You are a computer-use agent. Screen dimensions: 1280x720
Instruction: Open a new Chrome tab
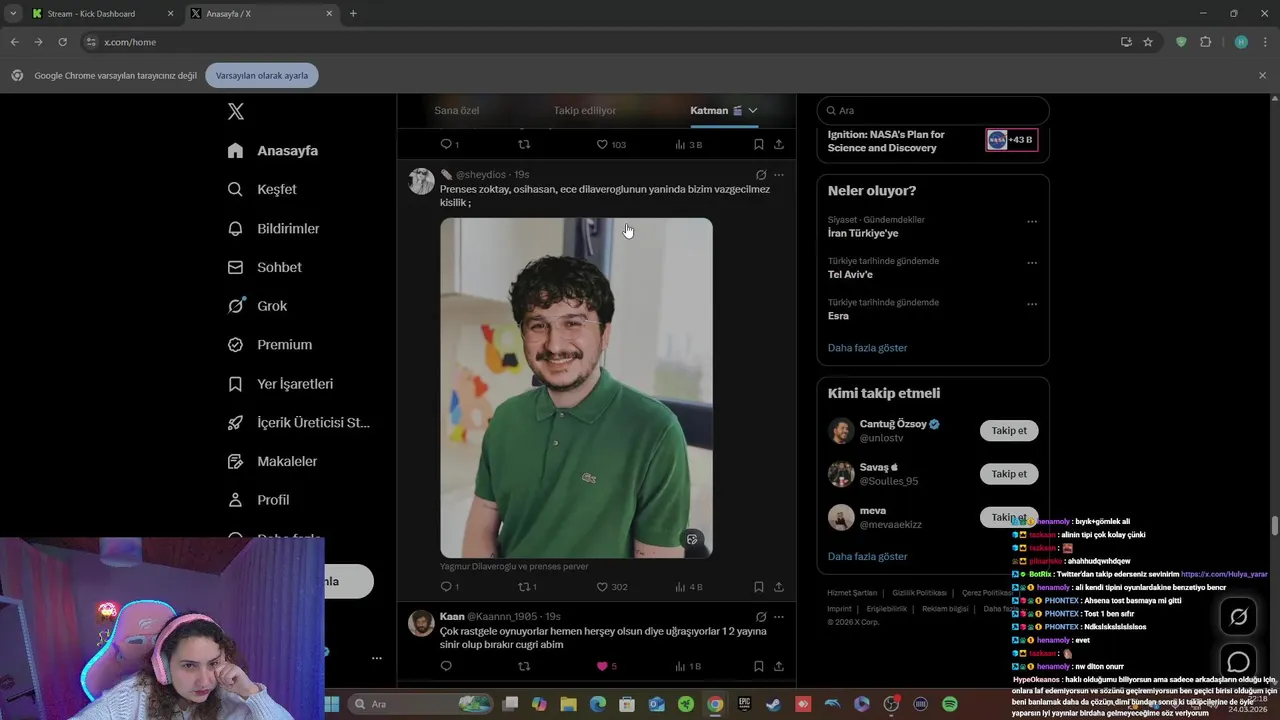(x=353, y=13)
